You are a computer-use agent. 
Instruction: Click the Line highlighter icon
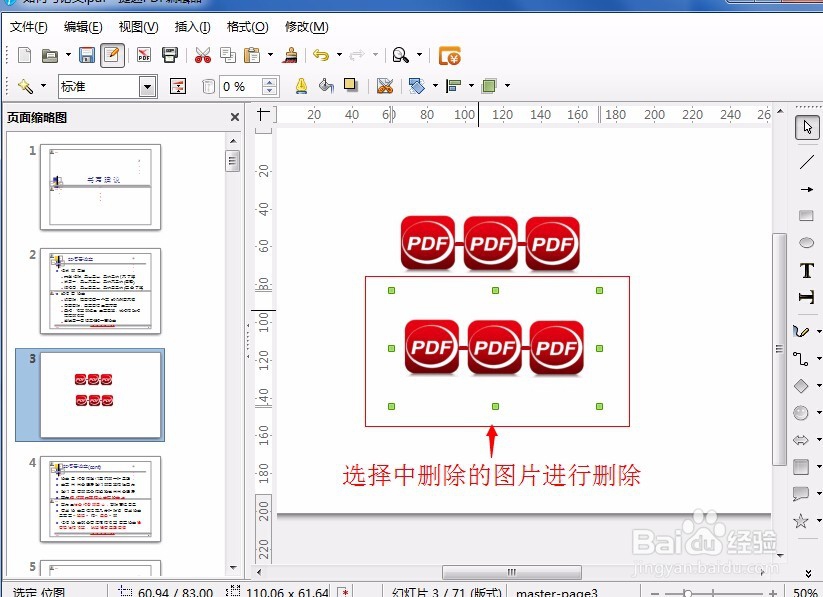(x=301, y=86)
